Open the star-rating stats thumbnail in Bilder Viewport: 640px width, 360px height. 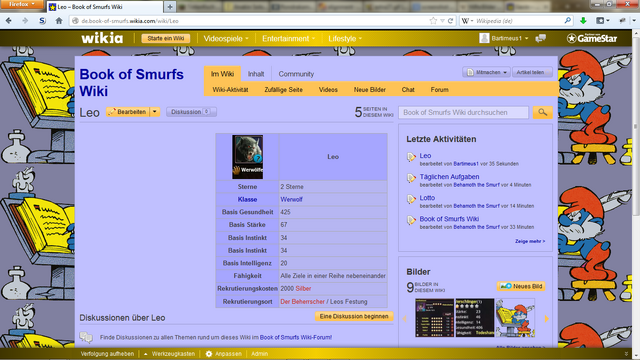coord(475,318)
